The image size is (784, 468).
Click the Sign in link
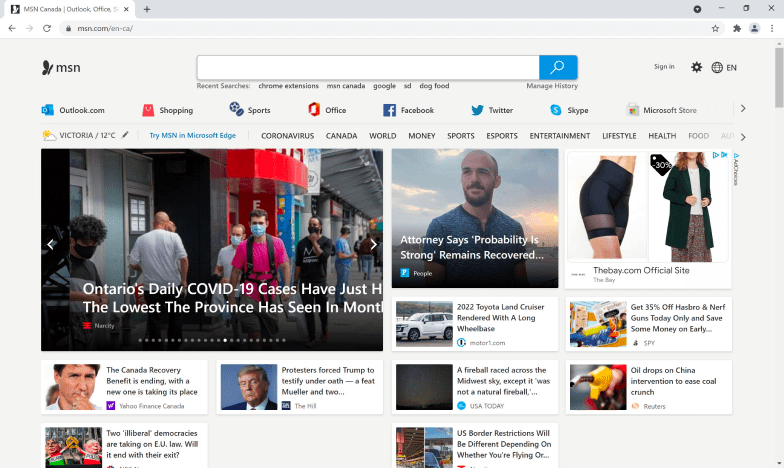[664, 66]
